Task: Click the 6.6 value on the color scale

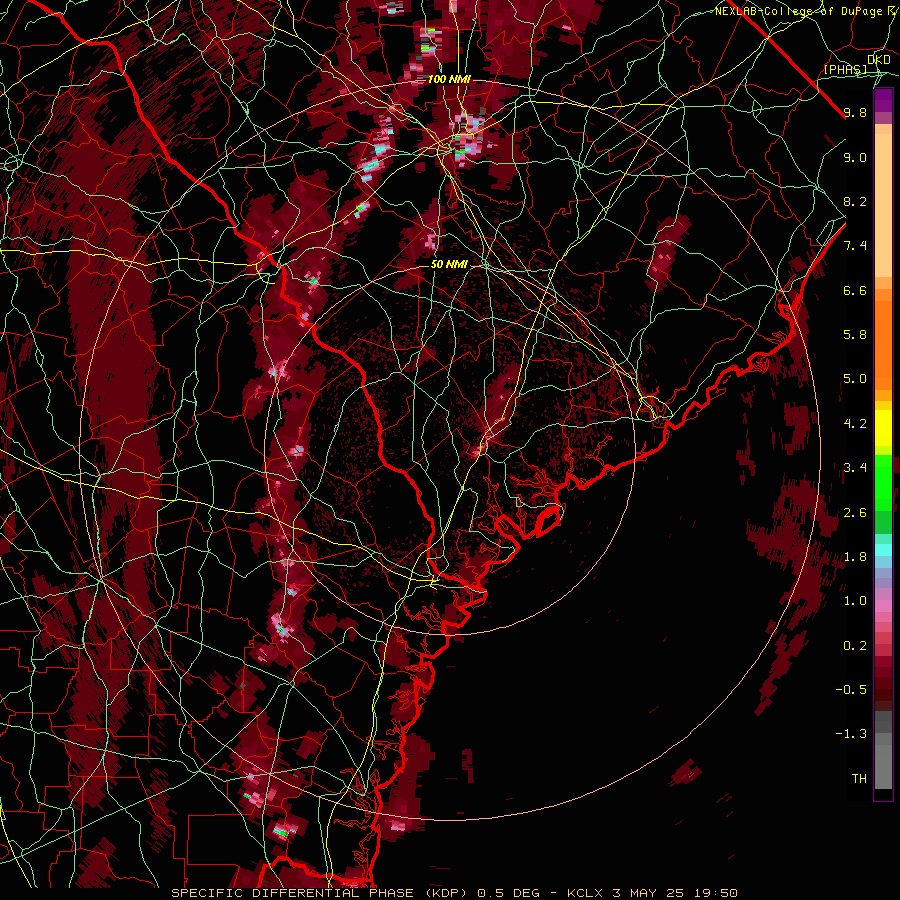Action: click(855, 290)
